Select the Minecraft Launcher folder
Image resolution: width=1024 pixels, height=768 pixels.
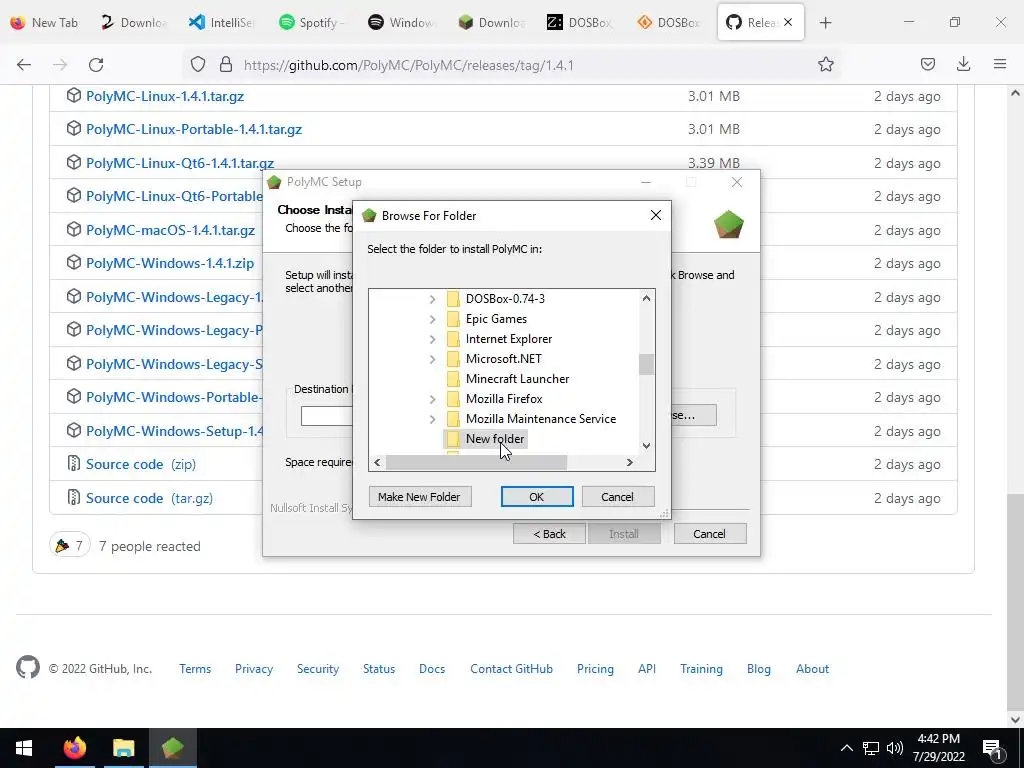click(517, 379)
